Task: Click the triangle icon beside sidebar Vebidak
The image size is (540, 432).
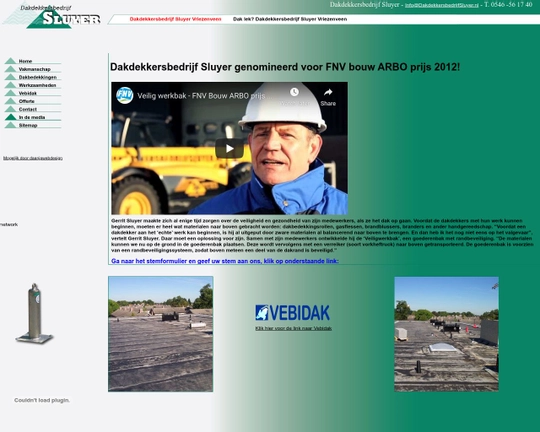Action: [x=10, y=93]
